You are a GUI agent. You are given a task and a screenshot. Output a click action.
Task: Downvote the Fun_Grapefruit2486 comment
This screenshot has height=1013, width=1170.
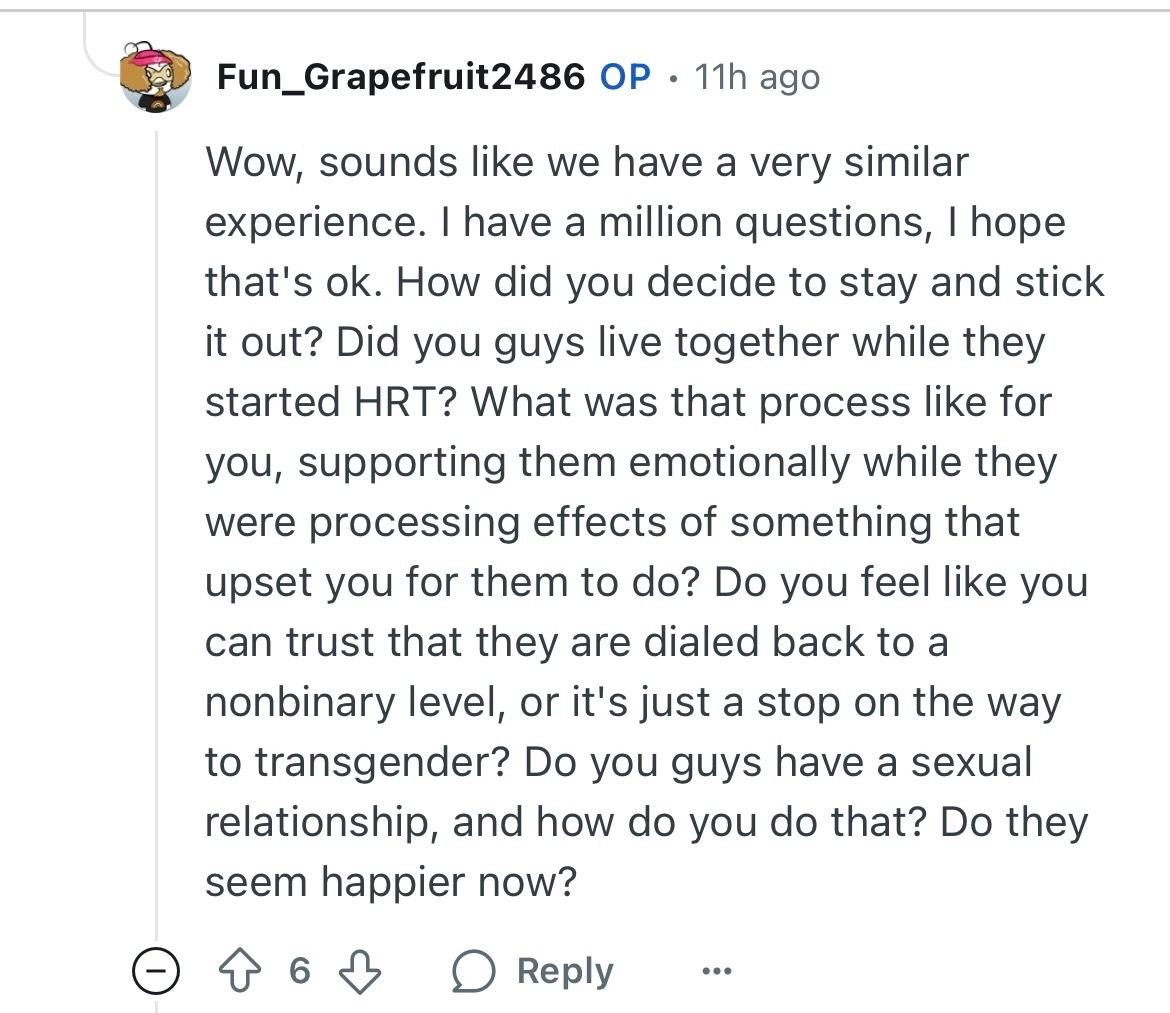358,971
